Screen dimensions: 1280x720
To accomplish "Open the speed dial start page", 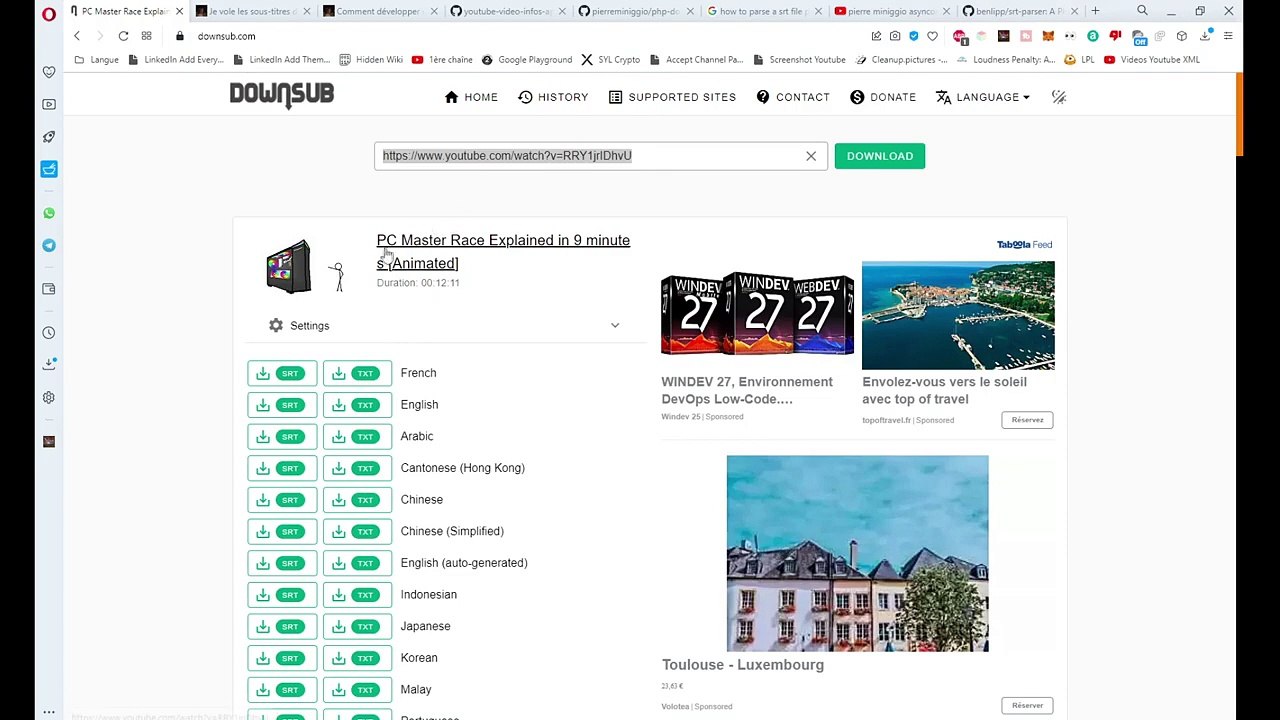I will (146, 36).
